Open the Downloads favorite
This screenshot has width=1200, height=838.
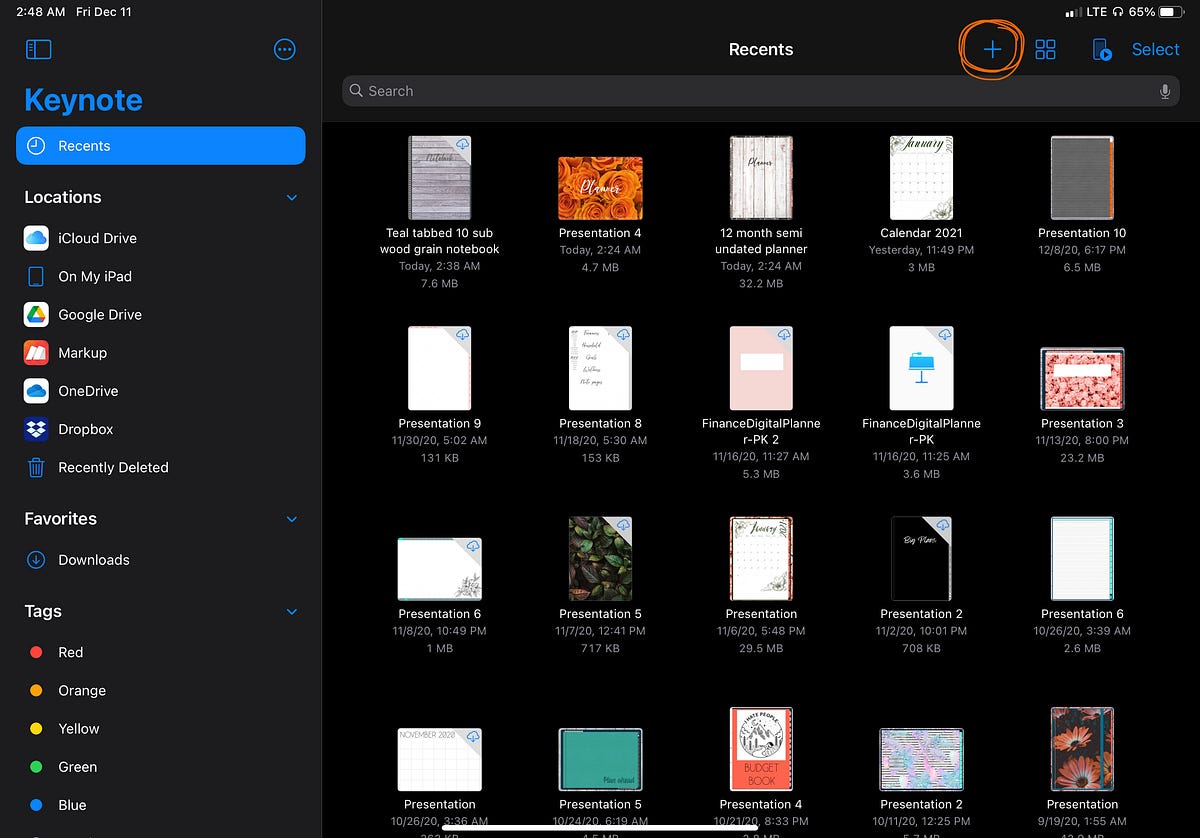(x=93, y=559)
